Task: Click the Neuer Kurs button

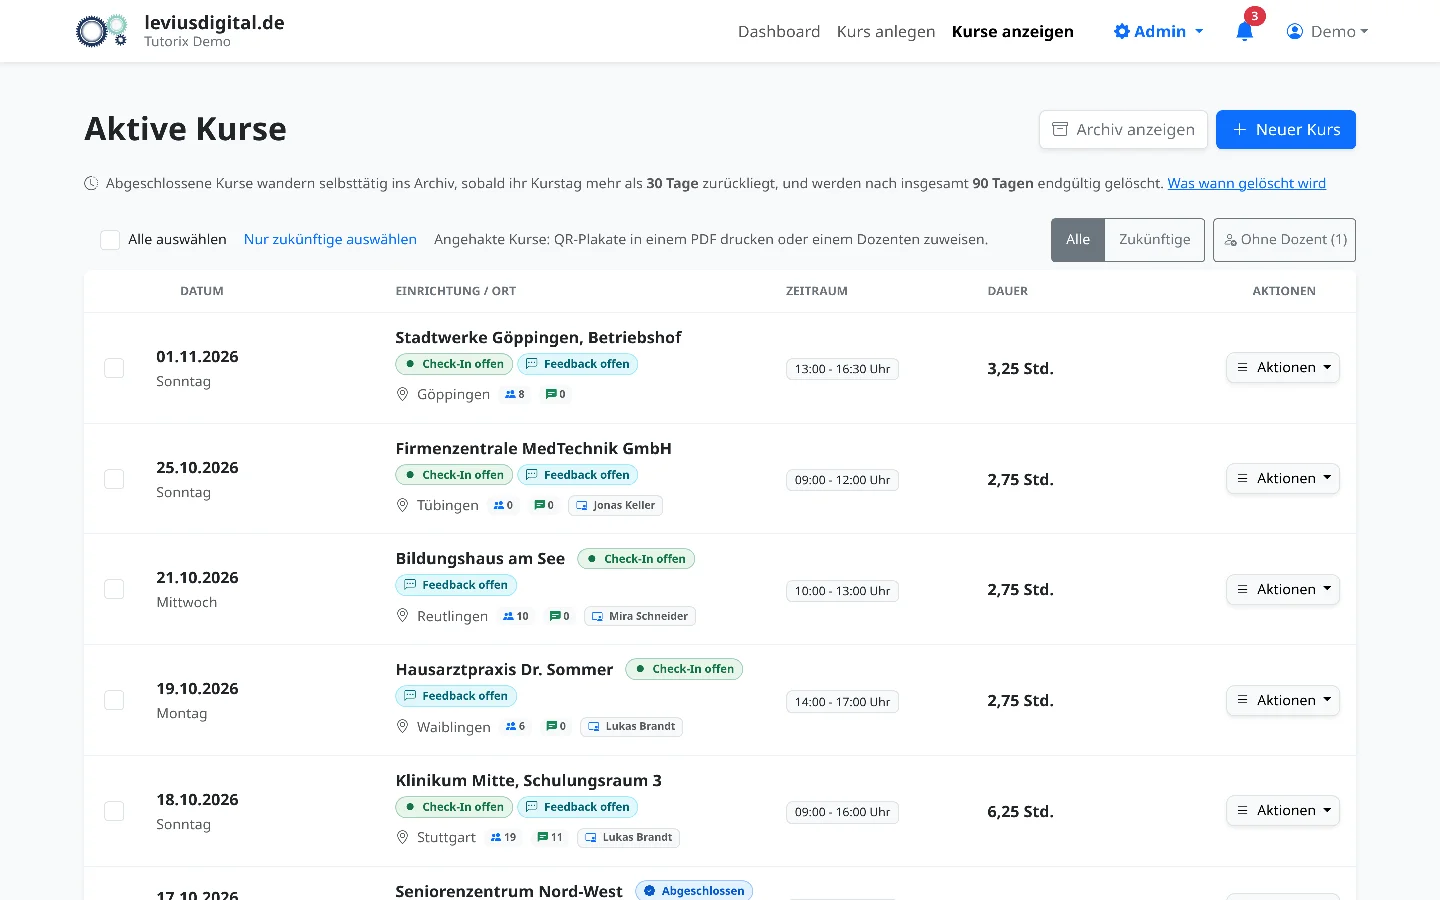Action: pyautogui.click(x=1286, y=129)
